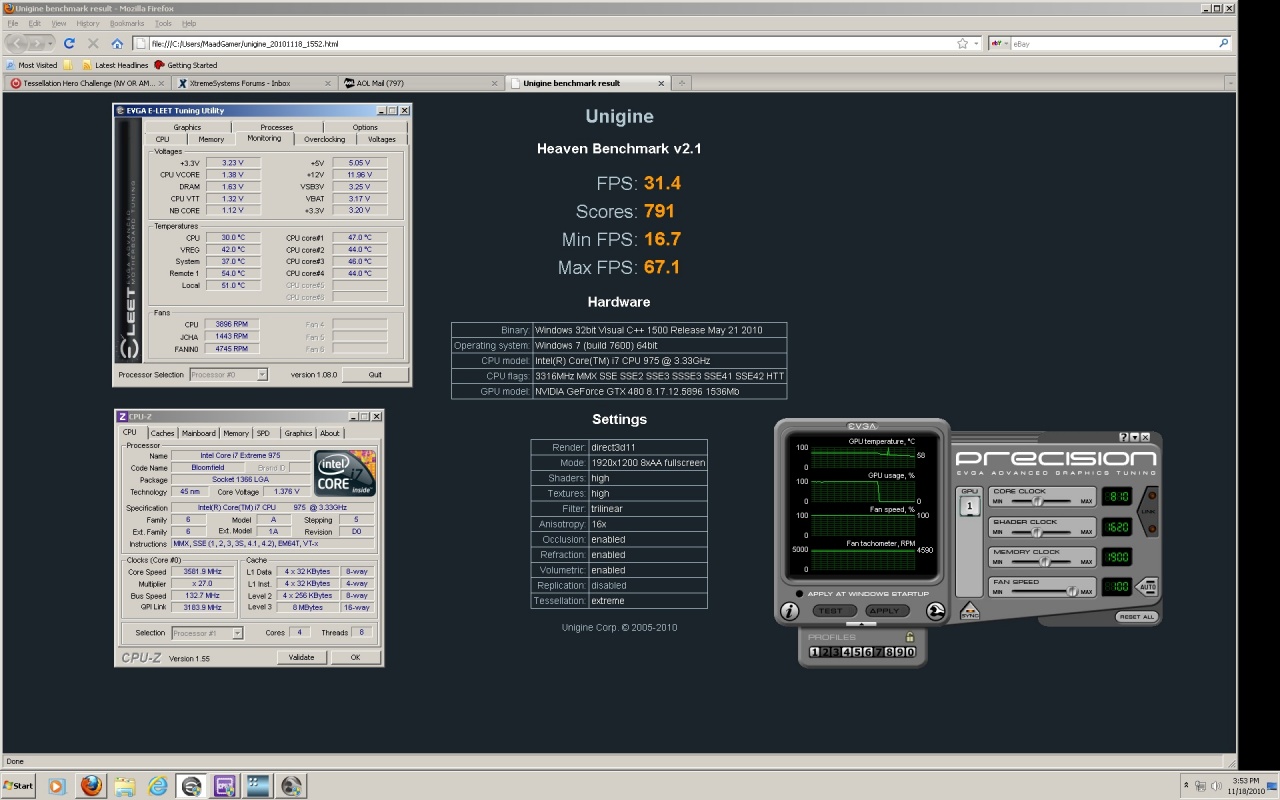
Task: Open Processor Selection dropdown in E-LEET
Action: point(262,375)
